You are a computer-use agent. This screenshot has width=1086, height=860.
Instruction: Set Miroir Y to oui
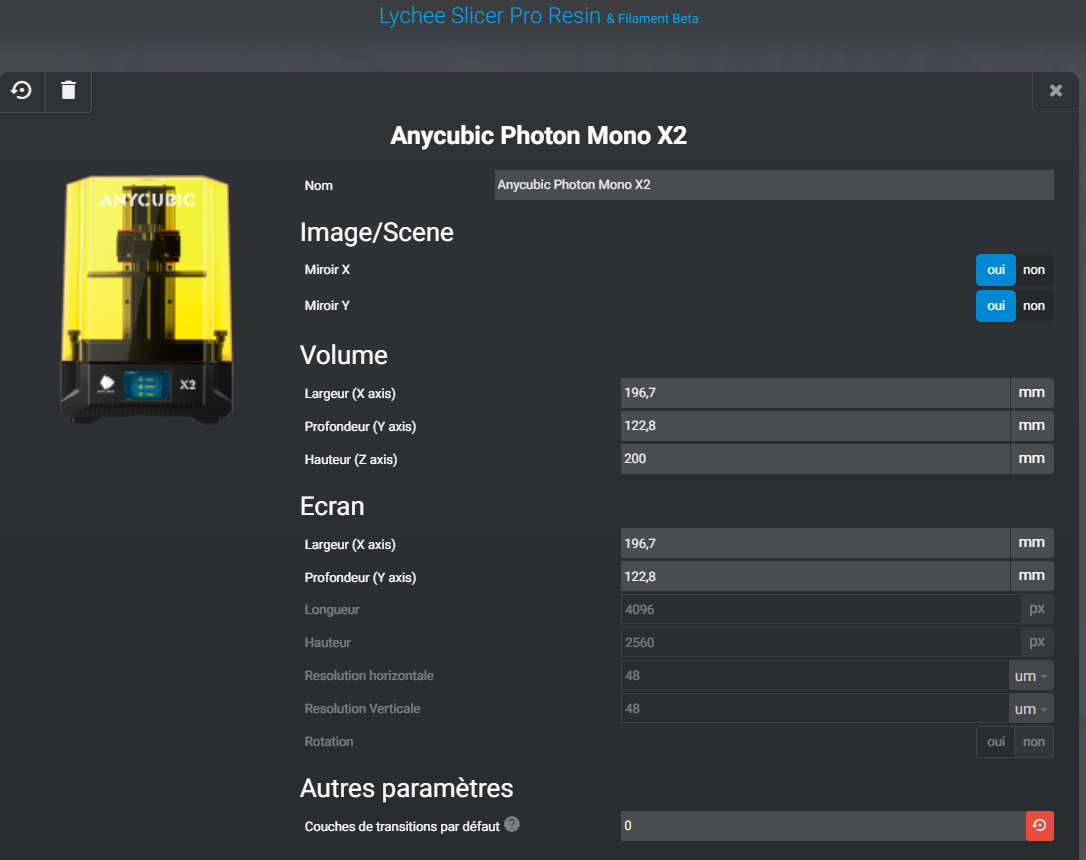(996, 306)
